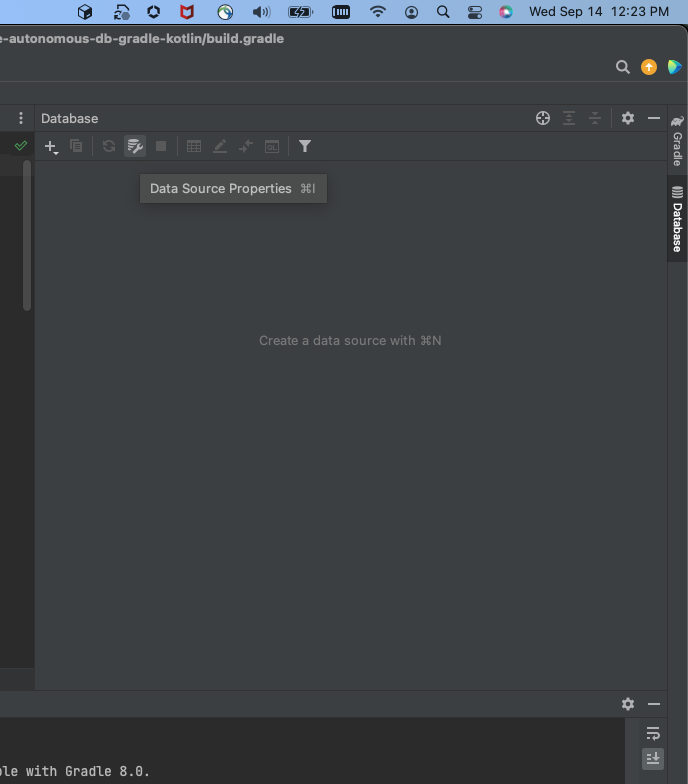This screenshot has width=688, height=784.
Task: Click the Jump to Query Console icon
Action: click(272, 146)
